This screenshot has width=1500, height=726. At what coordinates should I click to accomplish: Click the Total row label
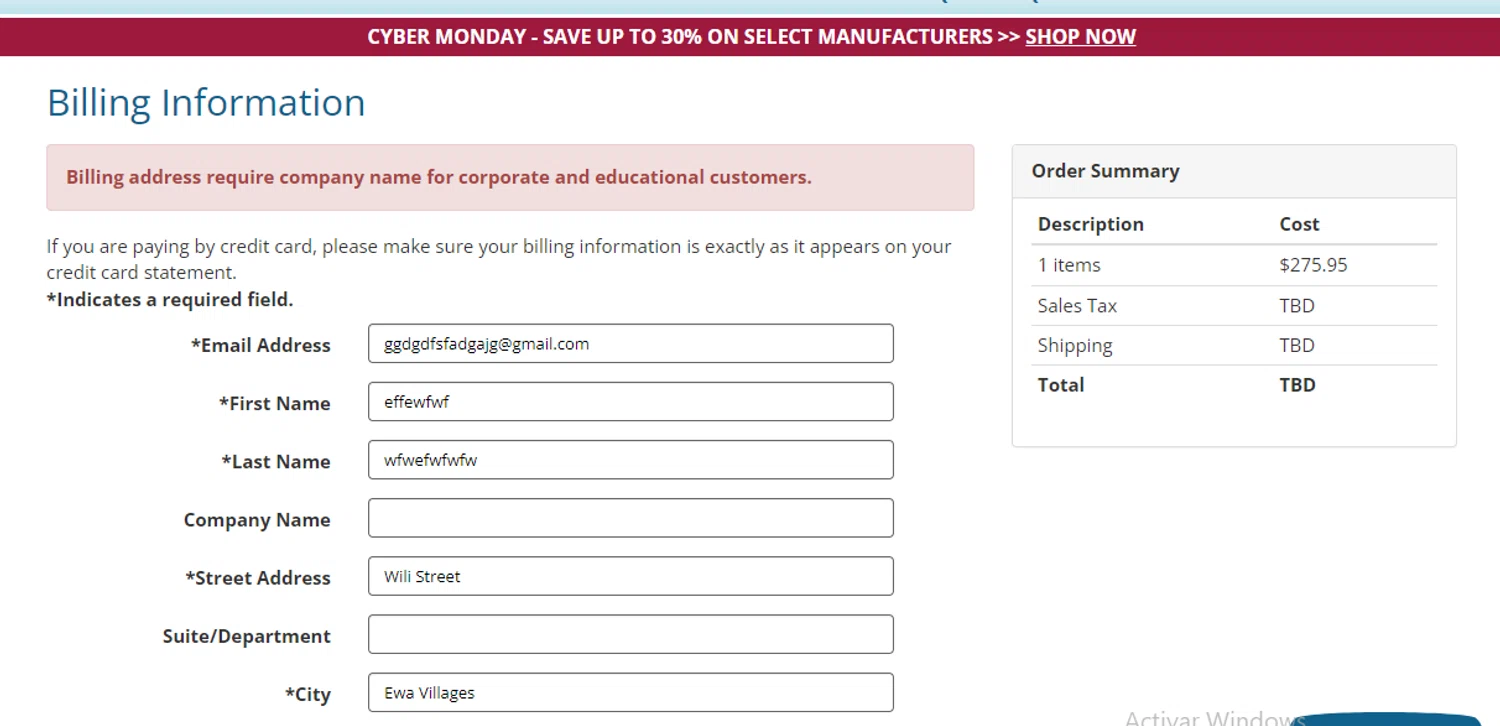[x=1061, y=385]
